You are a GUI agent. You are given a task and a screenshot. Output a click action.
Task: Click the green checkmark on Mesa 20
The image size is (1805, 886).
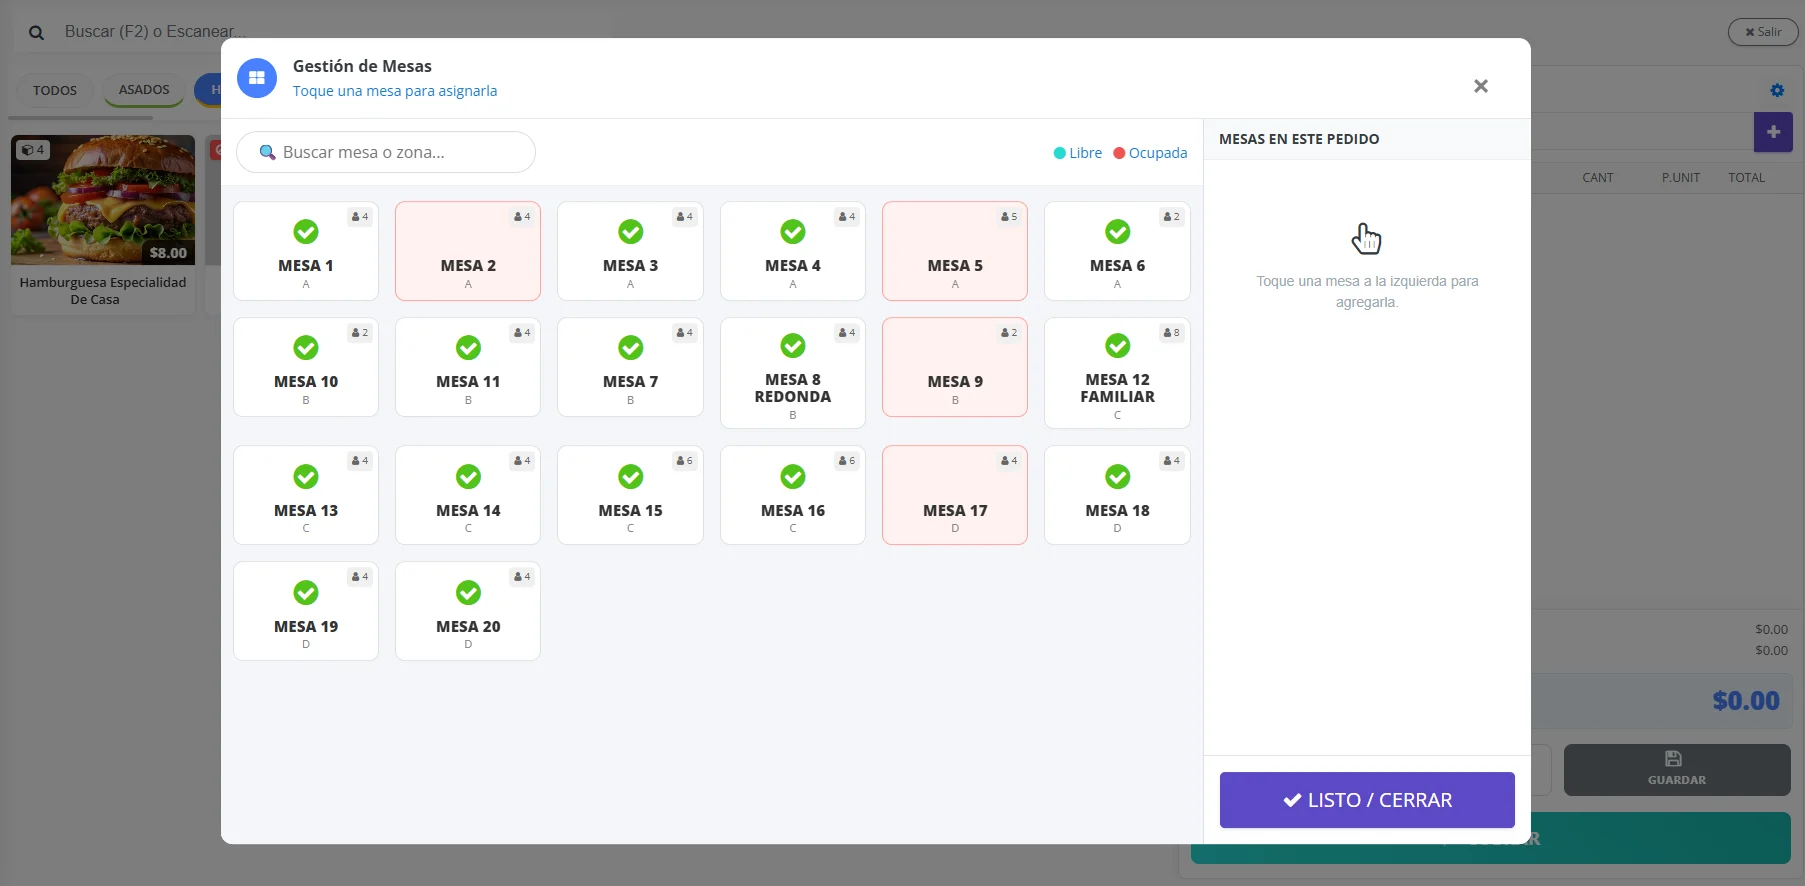point(468,593)
